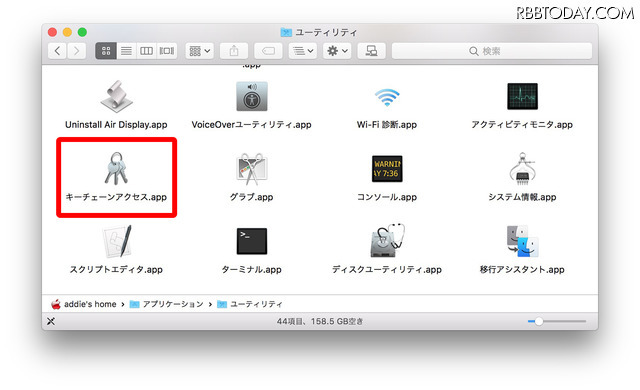Open Uninstall Air Display.app icon
The image size is (640, 390).
116,96
